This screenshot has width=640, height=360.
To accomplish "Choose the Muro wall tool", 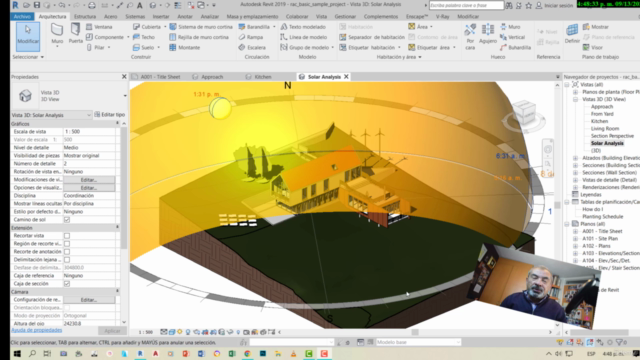I will point(57,35).
